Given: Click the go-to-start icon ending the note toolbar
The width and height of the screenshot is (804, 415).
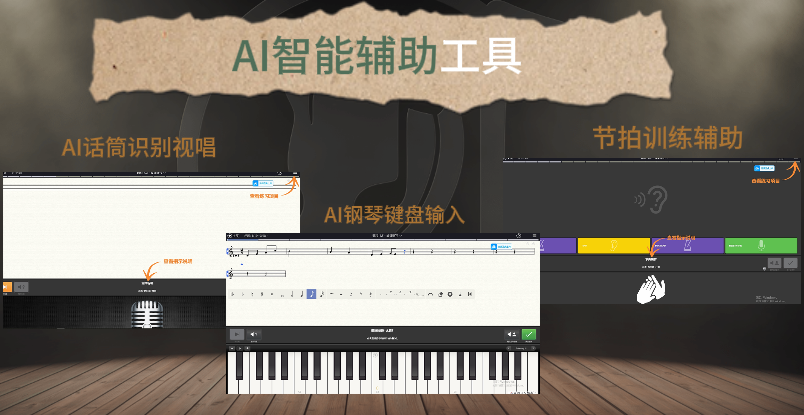Looking at the screenshot, I should pyautogui.click(x=470, y=294).
